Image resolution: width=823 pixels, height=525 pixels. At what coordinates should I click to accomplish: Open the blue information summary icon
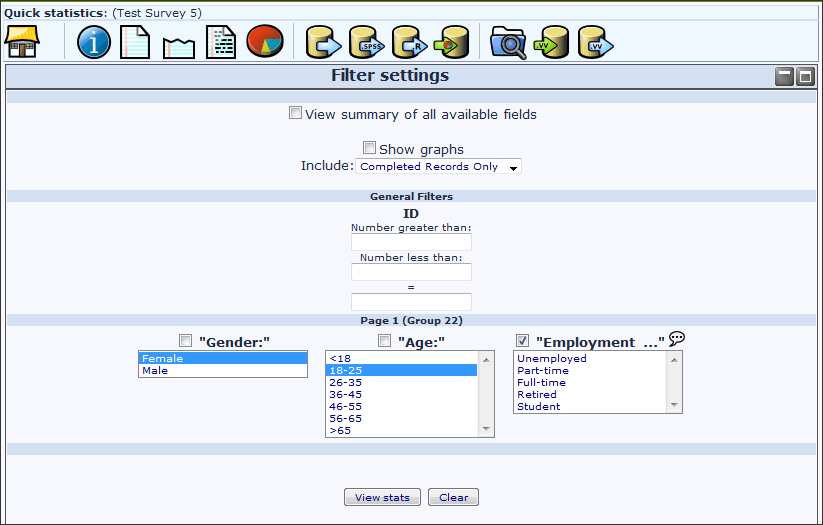tap(94, 42)
